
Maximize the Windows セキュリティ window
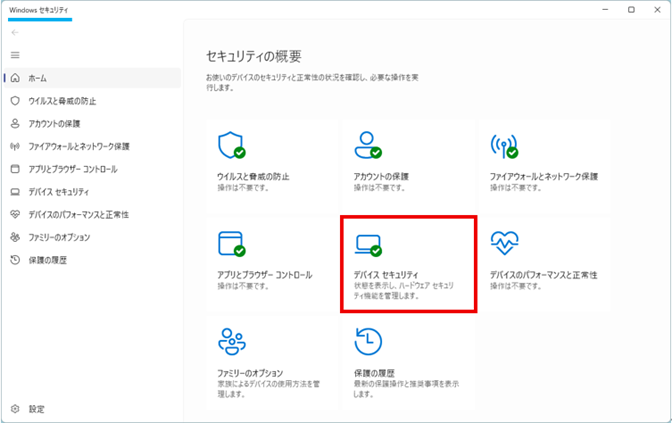pyautogui.click(x=630, y=10)
